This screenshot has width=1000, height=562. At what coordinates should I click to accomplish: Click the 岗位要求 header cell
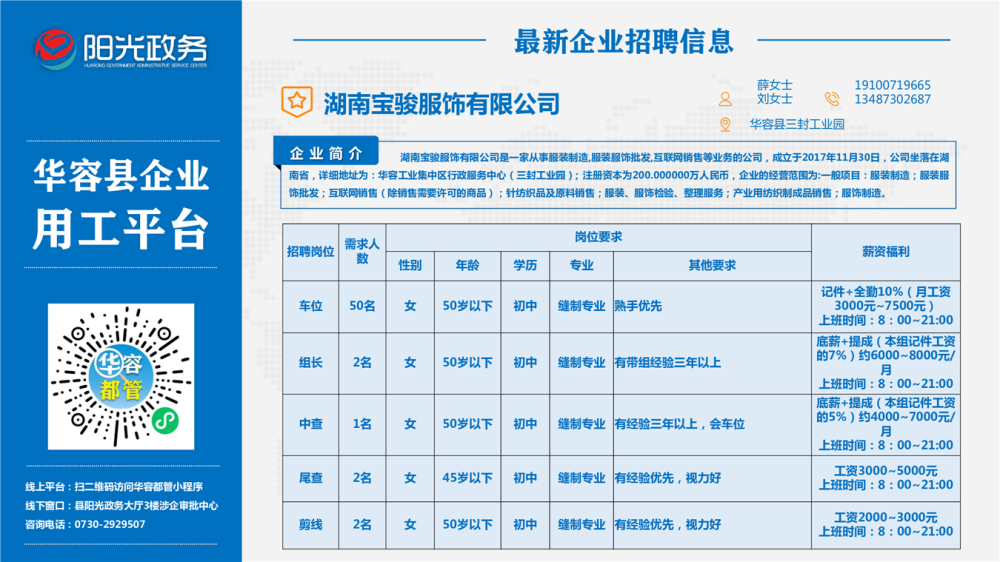[x=598, y=237]
